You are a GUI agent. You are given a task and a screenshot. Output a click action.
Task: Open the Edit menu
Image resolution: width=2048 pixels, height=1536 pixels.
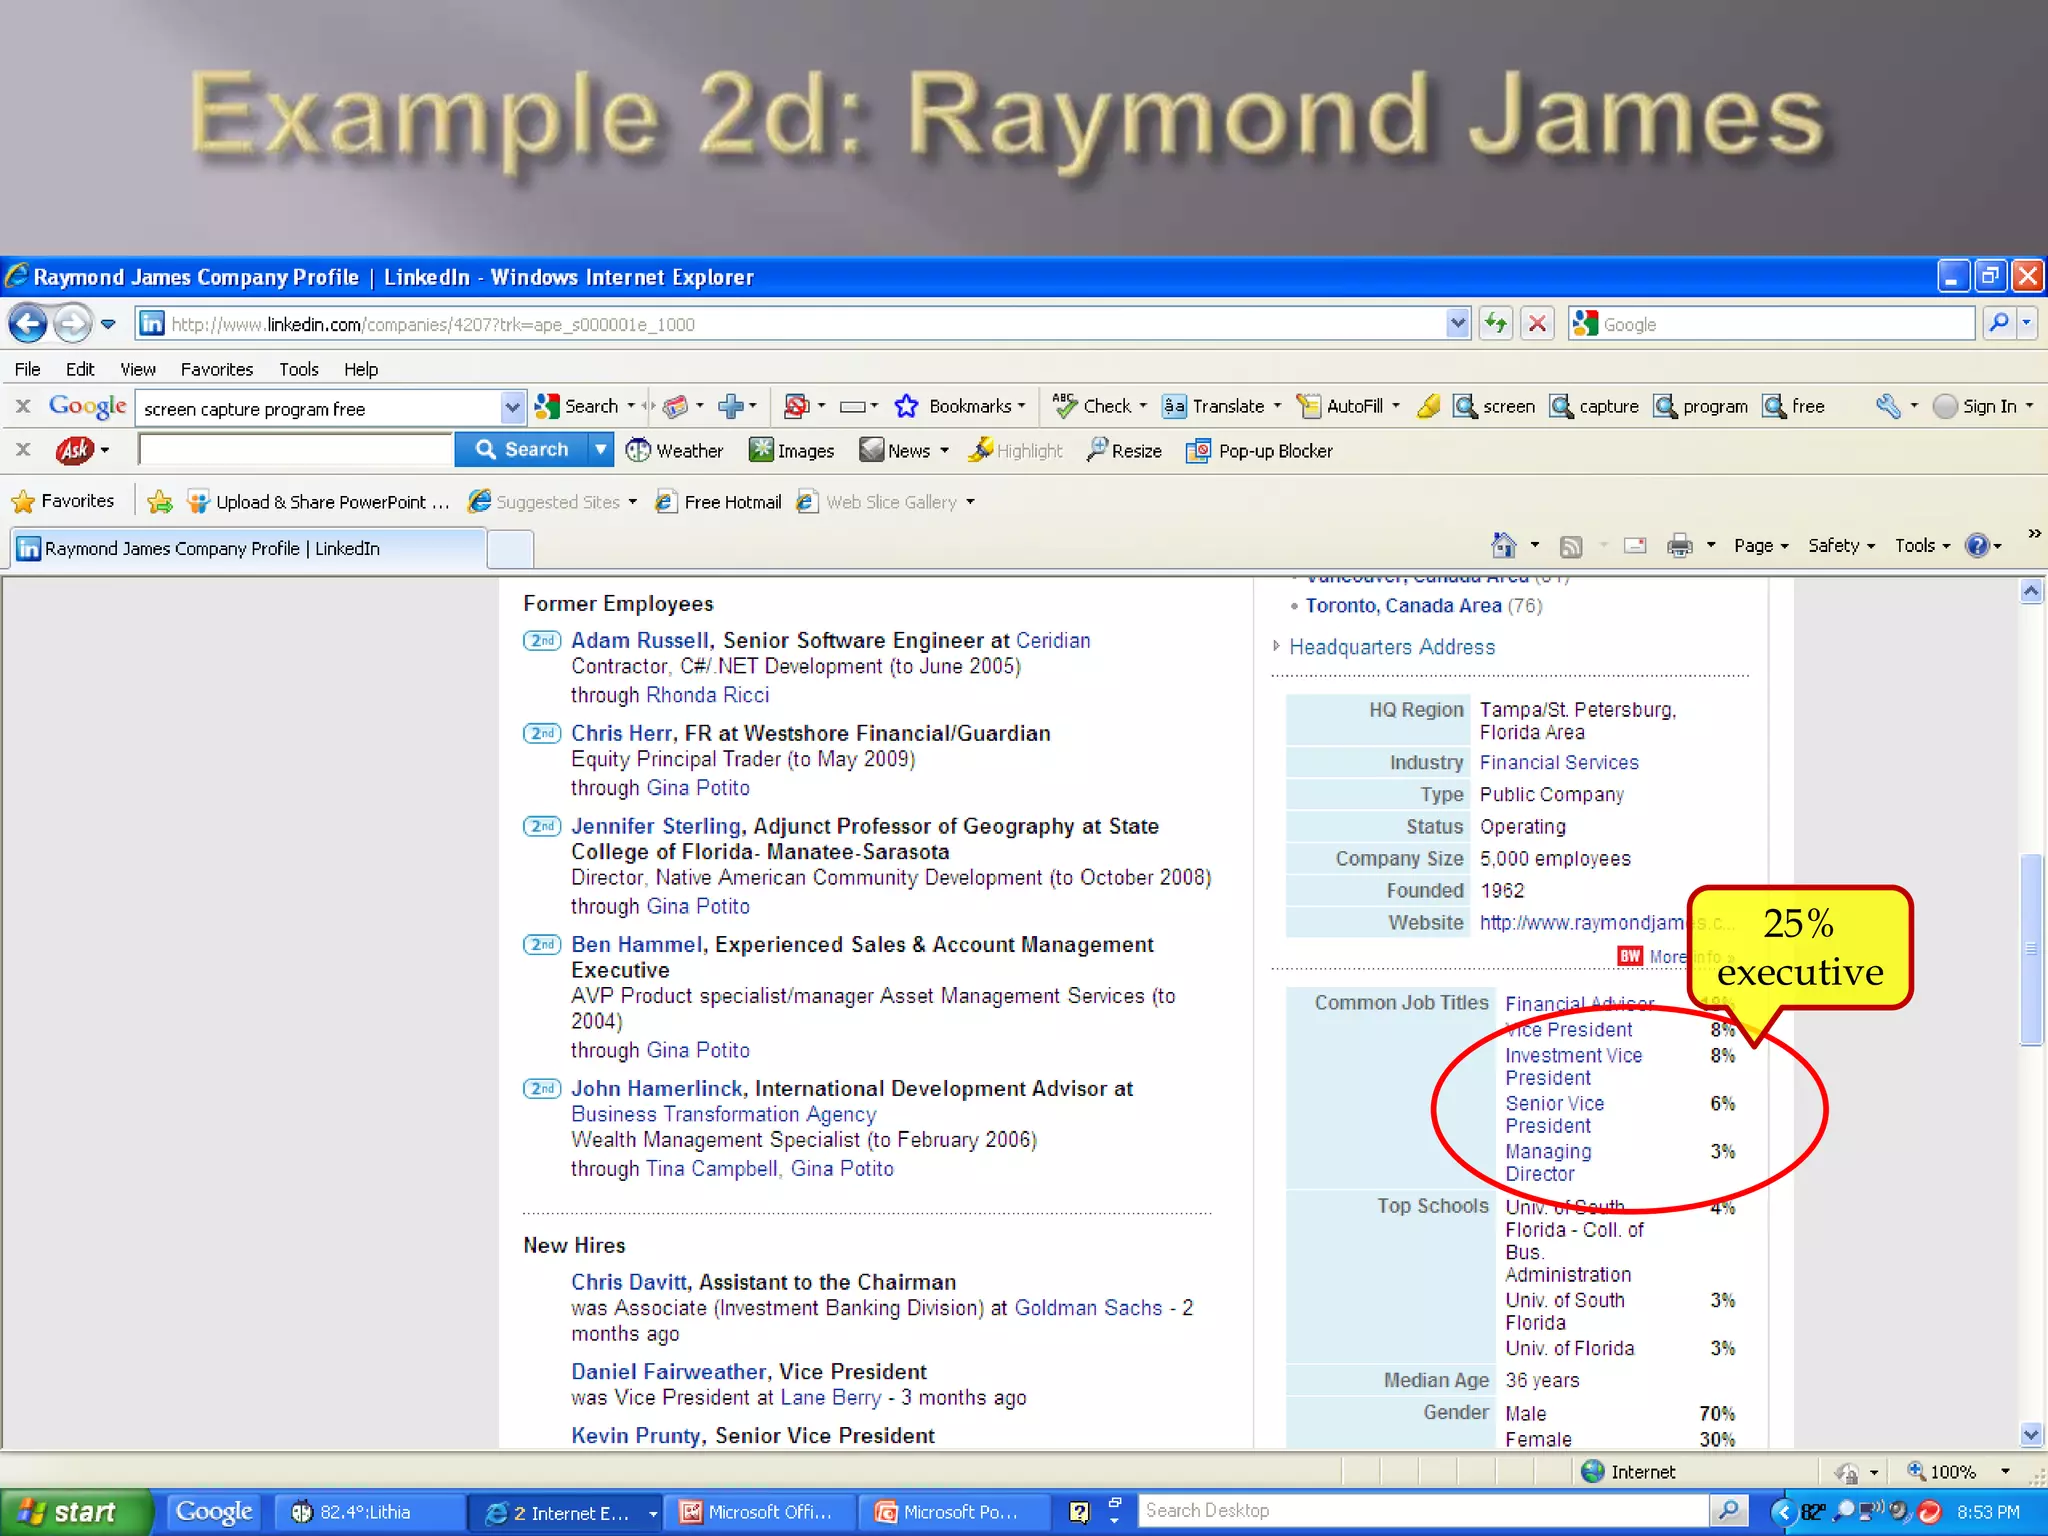pos(80,369)
